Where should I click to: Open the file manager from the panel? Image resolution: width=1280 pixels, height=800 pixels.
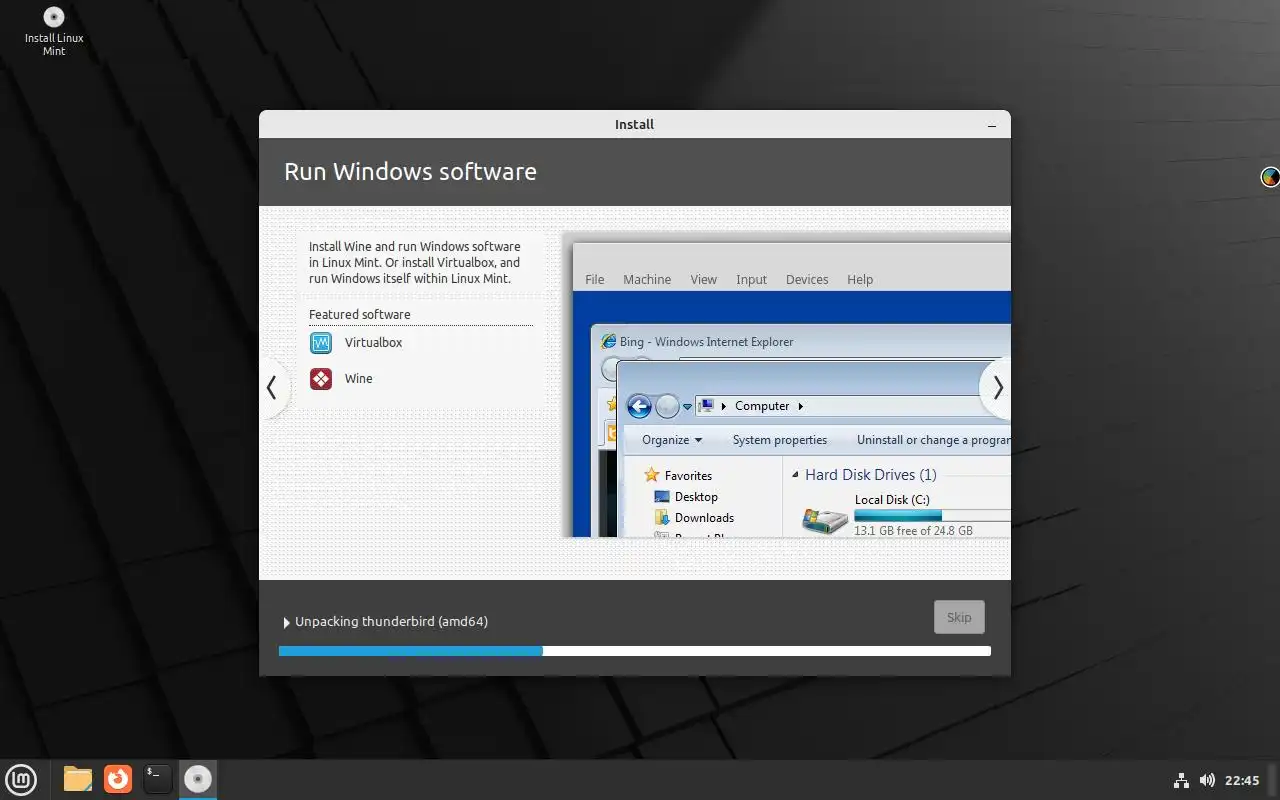(x=78, y=779)
